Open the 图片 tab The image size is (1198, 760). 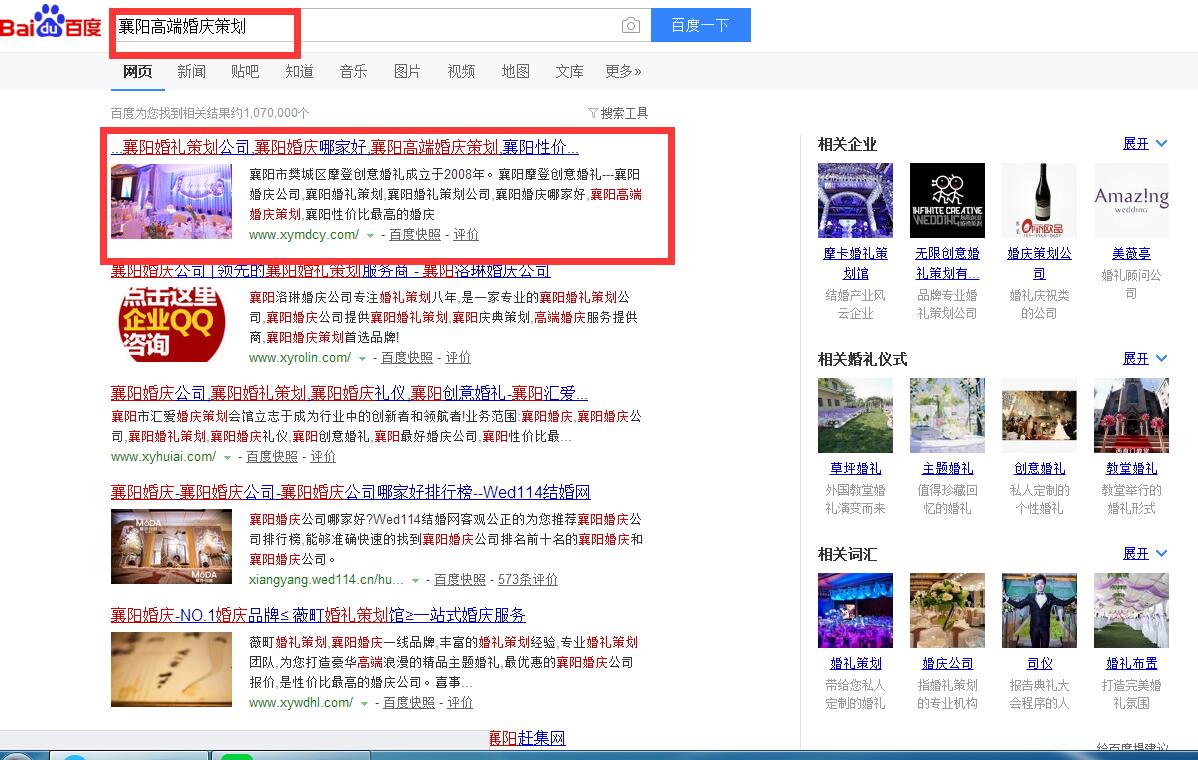pyautogui.click(x=406, y=71)
